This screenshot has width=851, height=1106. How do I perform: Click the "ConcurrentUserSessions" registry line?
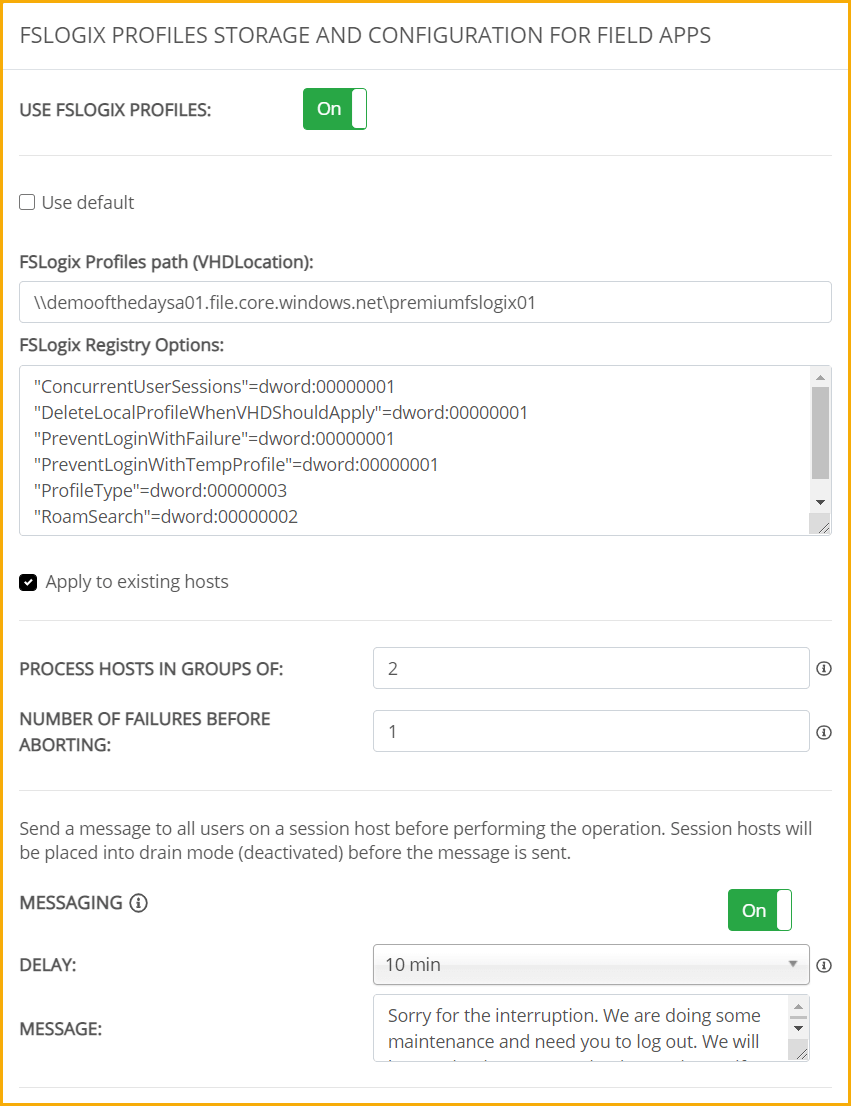coord(215,387)
